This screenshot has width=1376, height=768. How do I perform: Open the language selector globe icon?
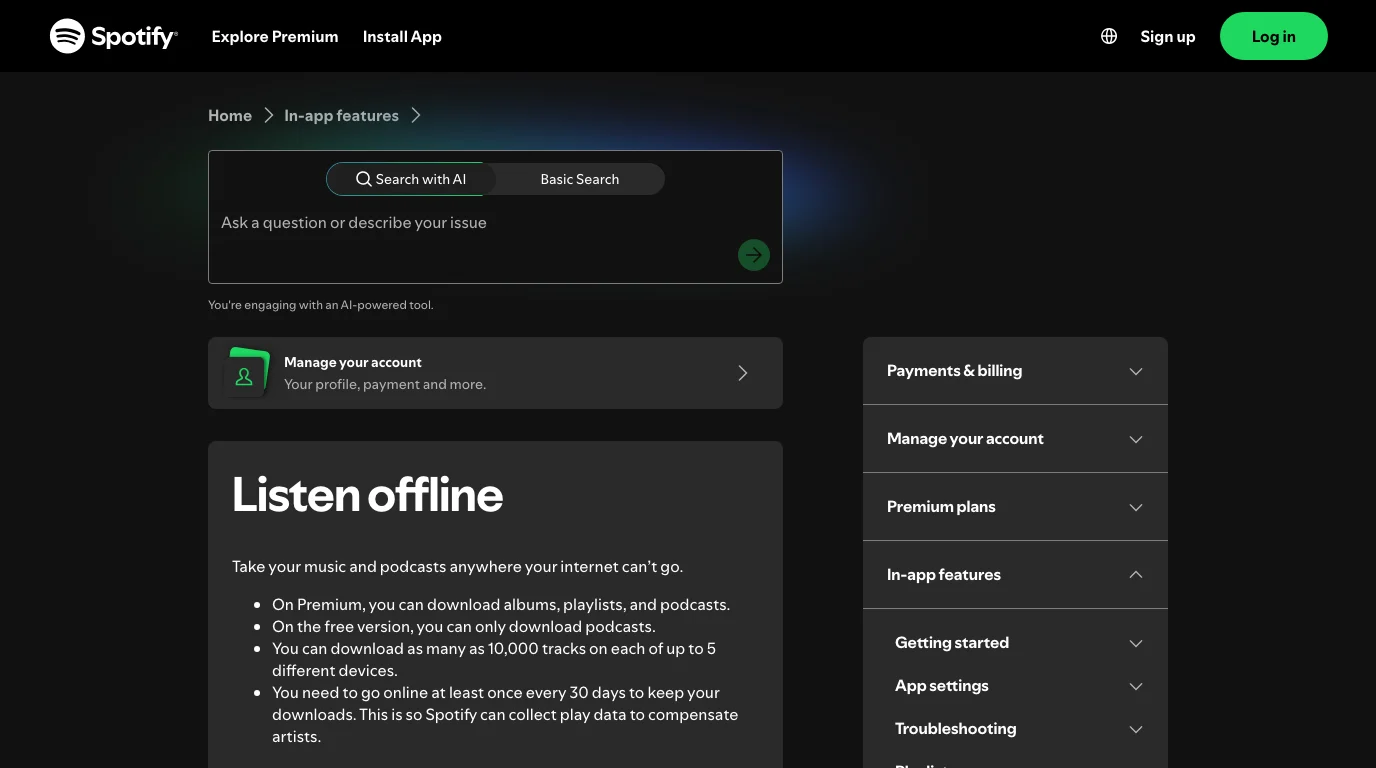click(1109, 36)
